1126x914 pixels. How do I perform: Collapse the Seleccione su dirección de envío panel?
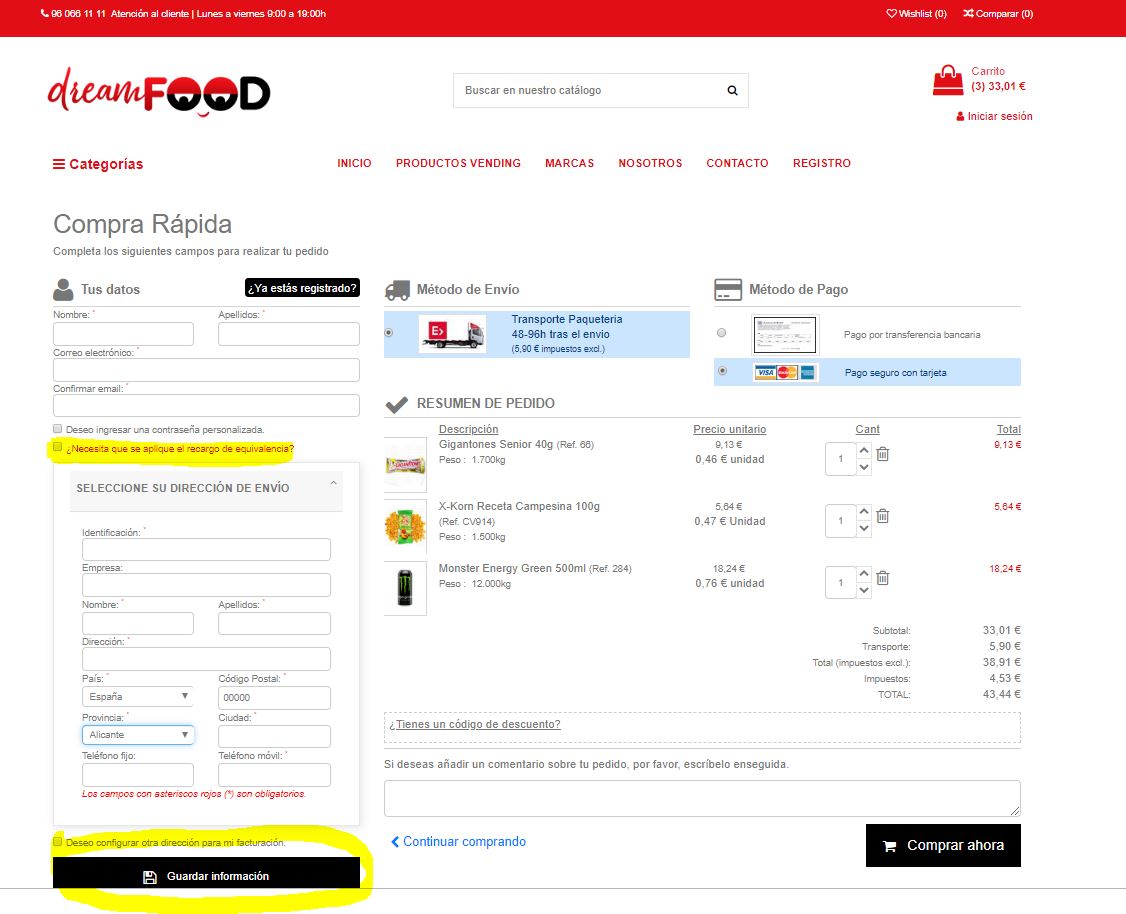(333, 483)
